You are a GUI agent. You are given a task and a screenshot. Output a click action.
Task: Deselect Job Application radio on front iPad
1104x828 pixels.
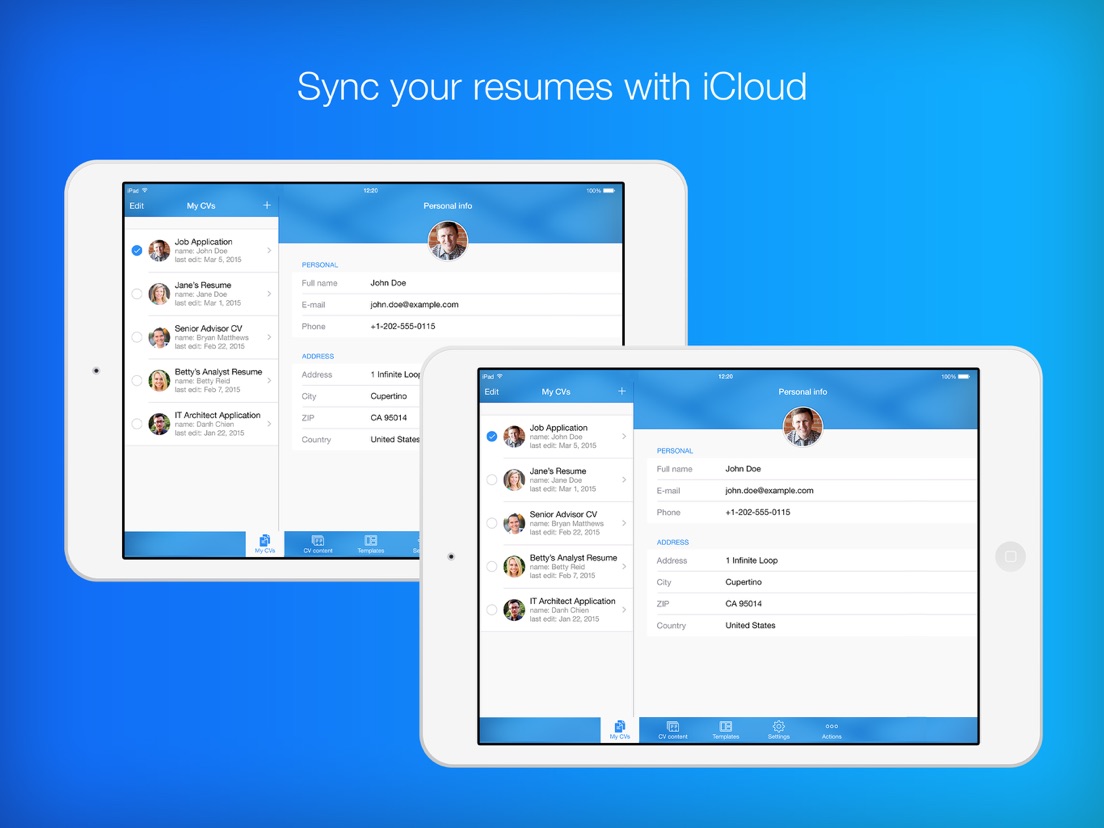pyautogui.click(x=491, y=437)
